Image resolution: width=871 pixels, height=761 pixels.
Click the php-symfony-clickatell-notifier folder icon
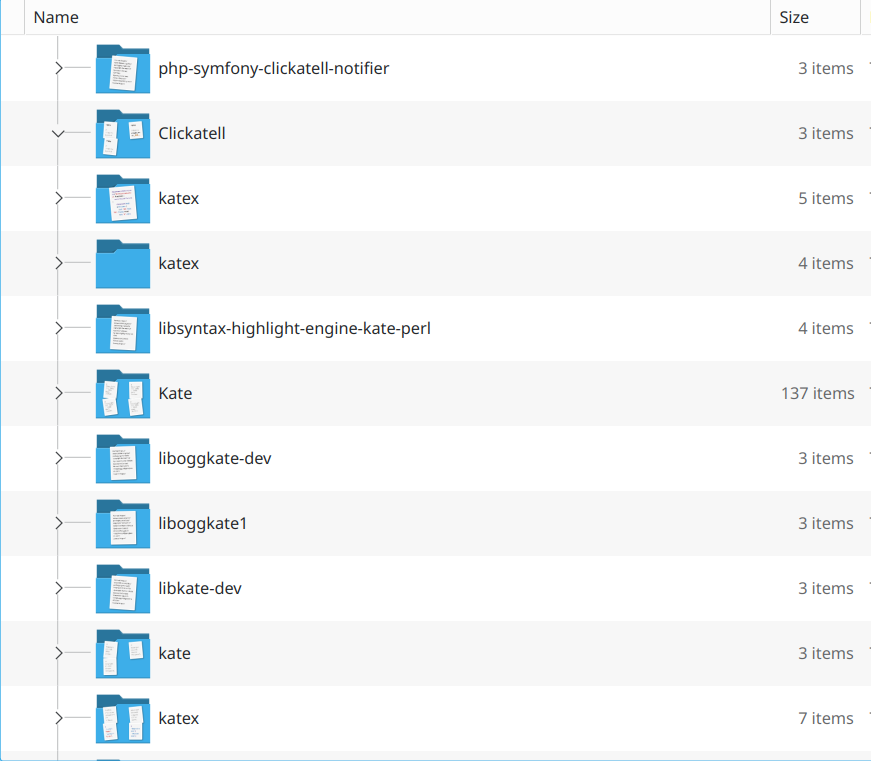click(122, 69)
